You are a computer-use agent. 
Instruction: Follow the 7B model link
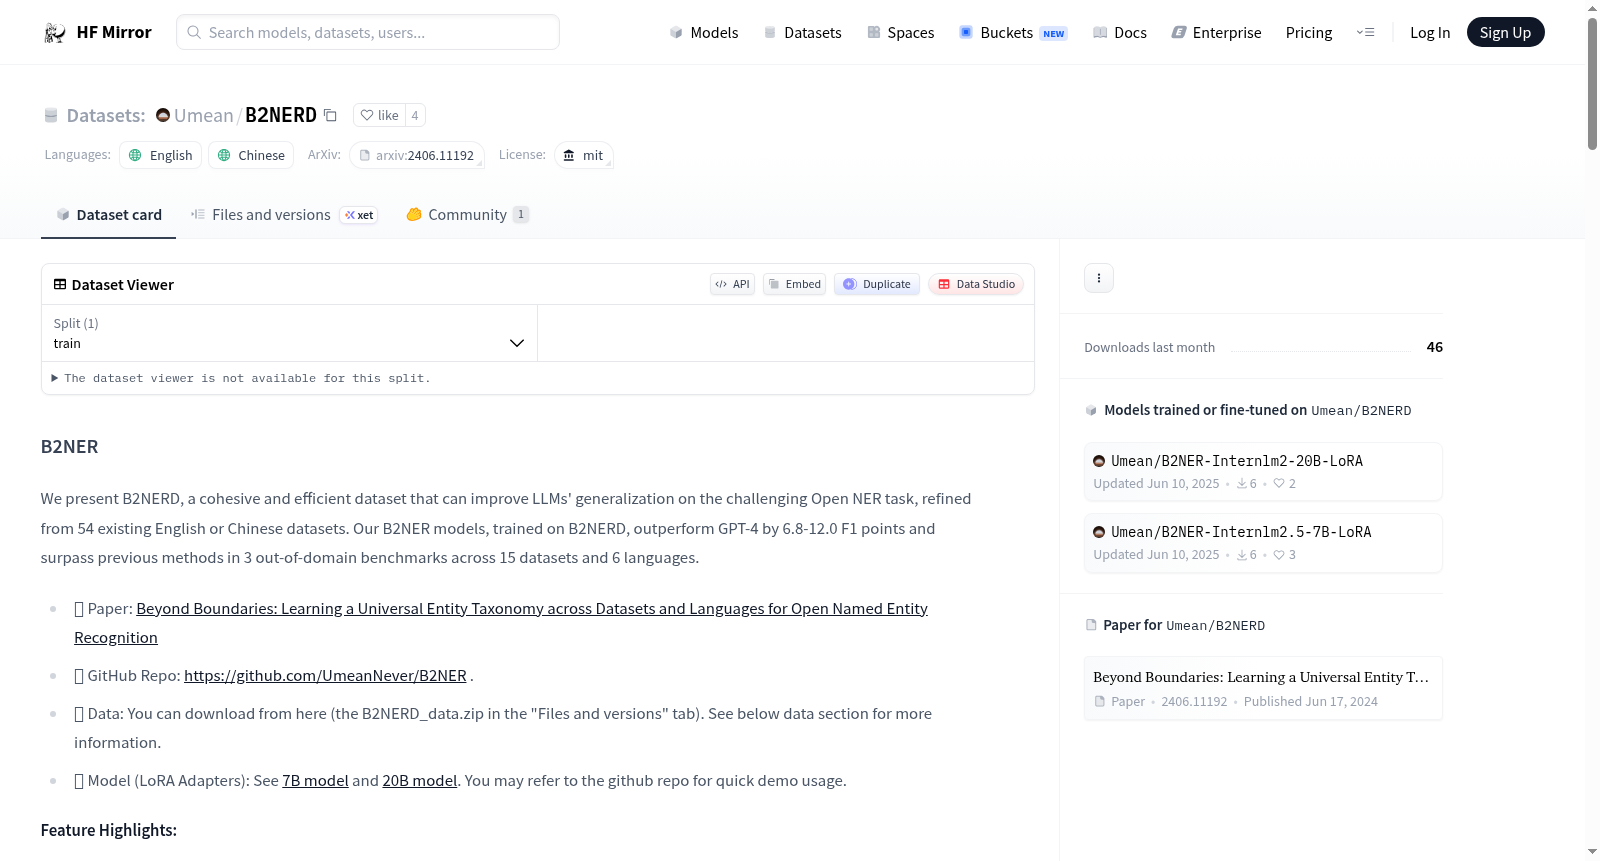point(315,781)
